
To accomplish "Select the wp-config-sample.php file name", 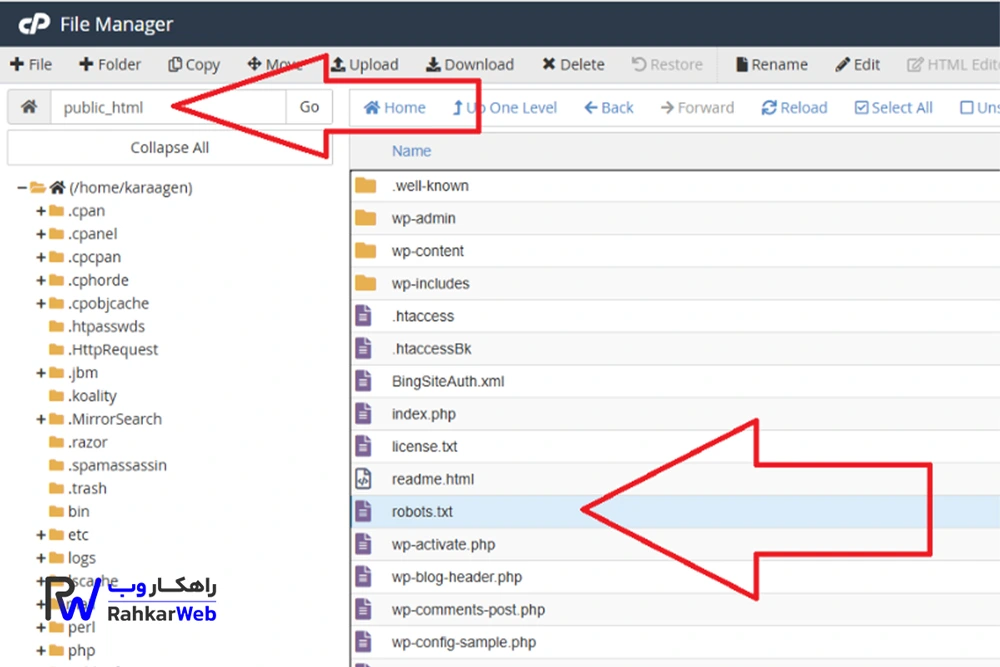I will [464, 642].
